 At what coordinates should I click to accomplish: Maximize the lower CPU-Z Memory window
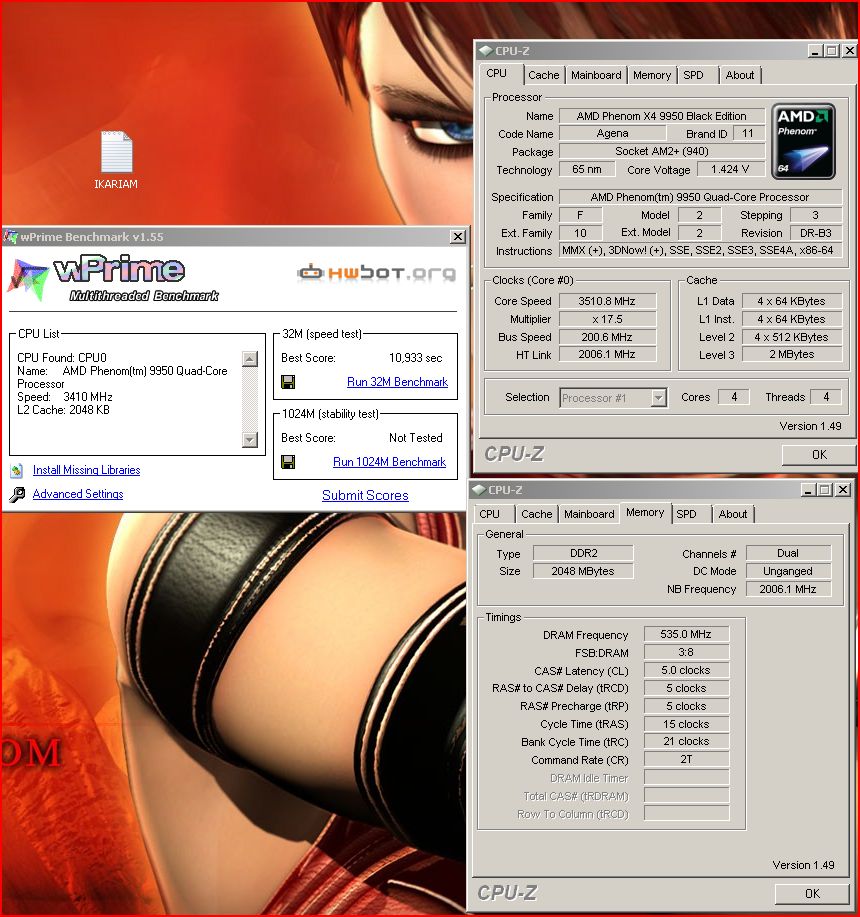point(825,489)
